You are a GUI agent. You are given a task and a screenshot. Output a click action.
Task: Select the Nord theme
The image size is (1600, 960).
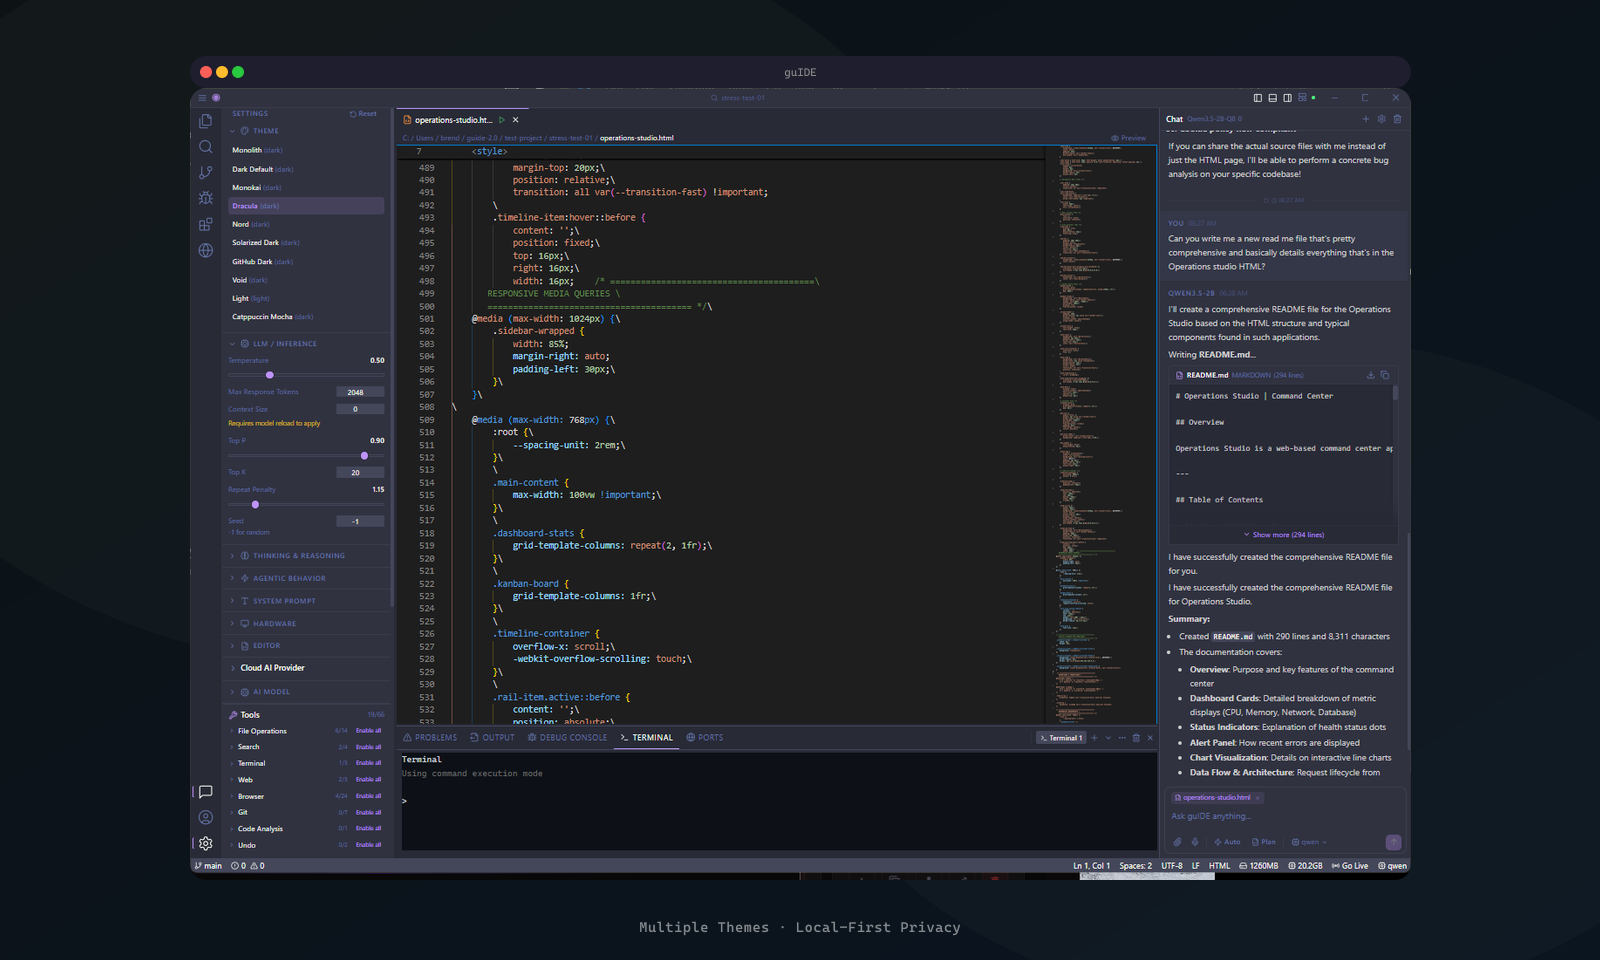pos(306,224)
